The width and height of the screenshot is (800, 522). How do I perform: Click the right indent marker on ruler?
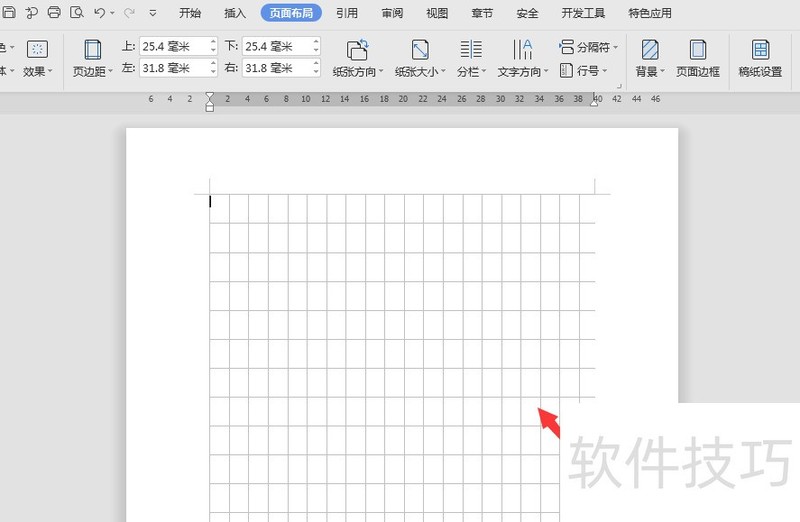click(x=594, y=102)
